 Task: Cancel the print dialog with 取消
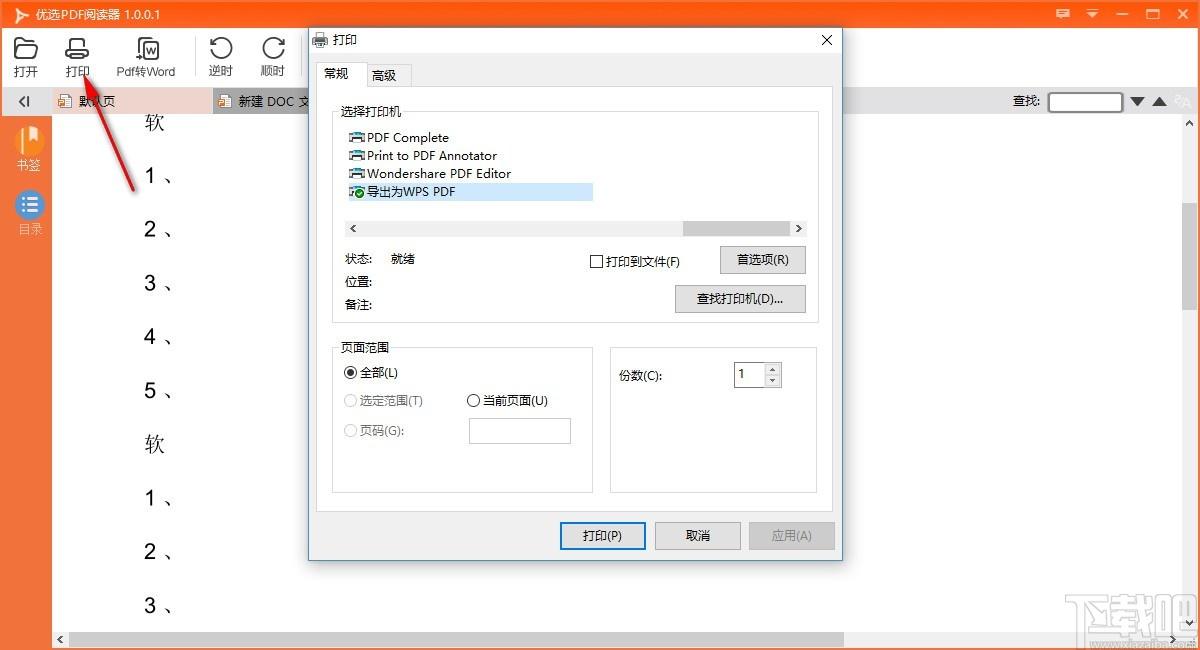click(698, 536)
